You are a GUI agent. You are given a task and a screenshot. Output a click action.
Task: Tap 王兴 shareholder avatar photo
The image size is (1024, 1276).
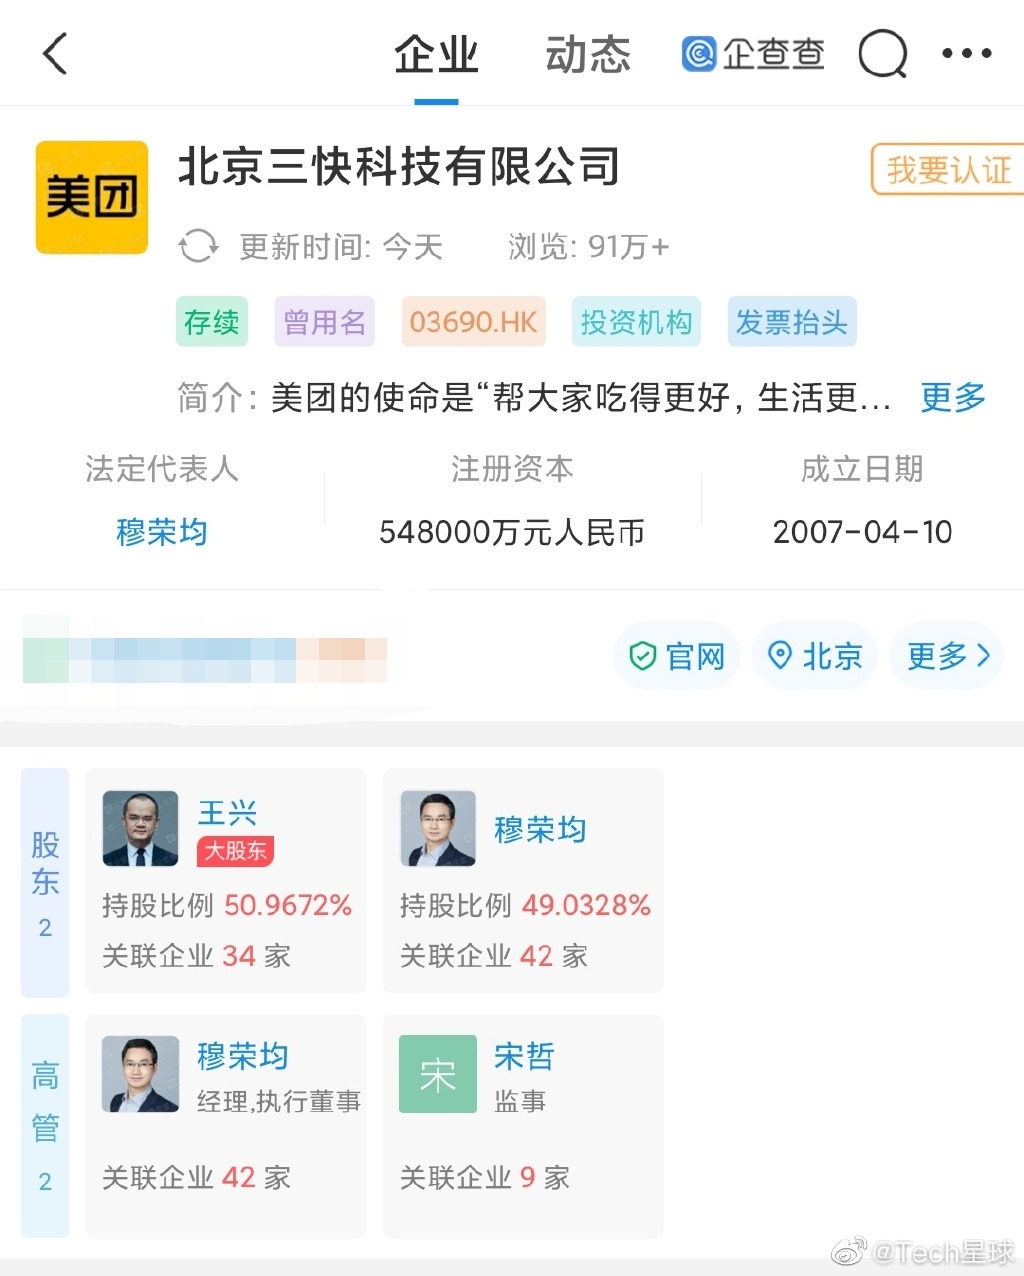pyautogui.click(x=141, y=829)
